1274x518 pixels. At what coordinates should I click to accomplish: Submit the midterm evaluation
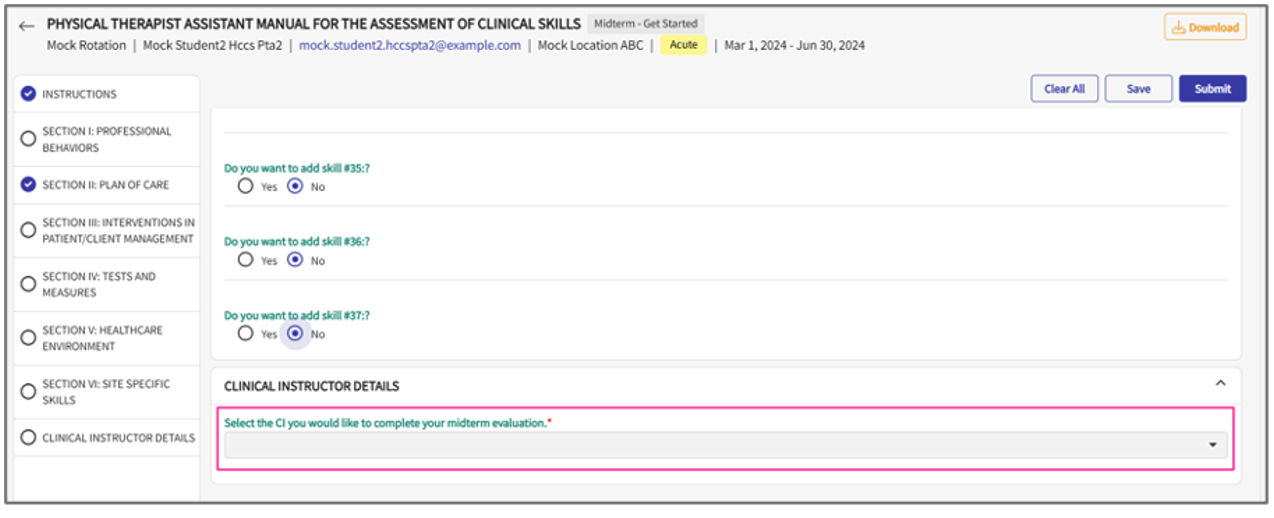pos(1212,89)
